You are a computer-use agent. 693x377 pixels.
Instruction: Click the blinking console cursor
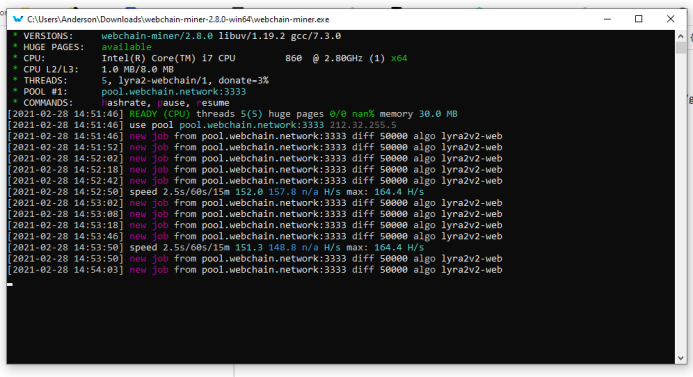point(10,284)
